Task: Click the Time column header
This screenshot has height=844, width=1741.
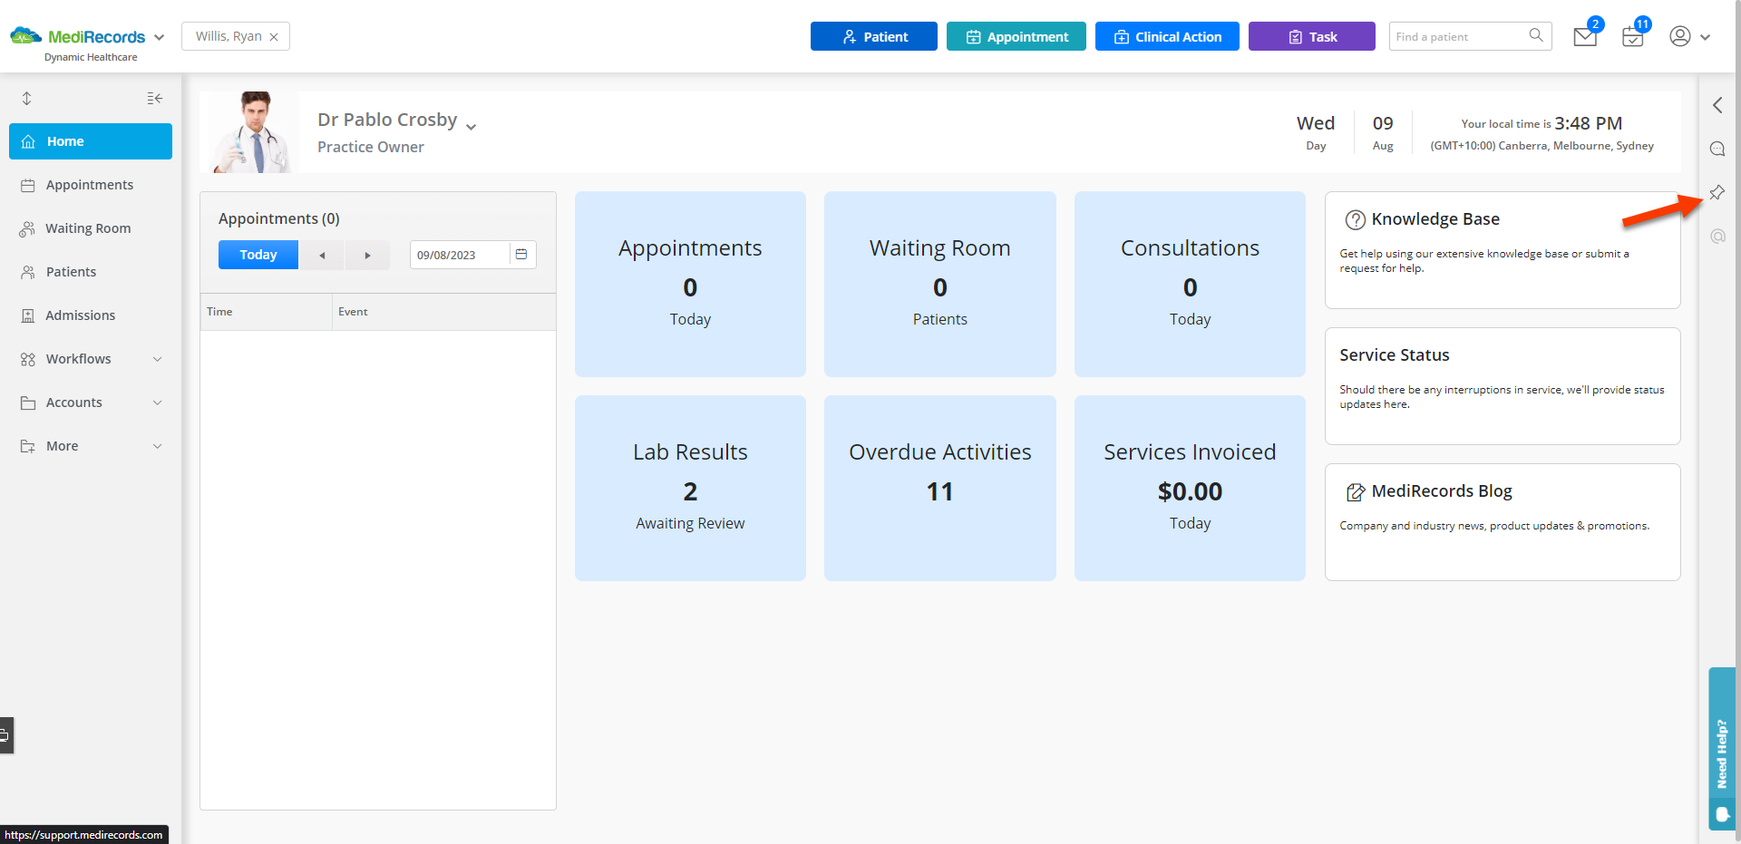Action: coord(266,312)
